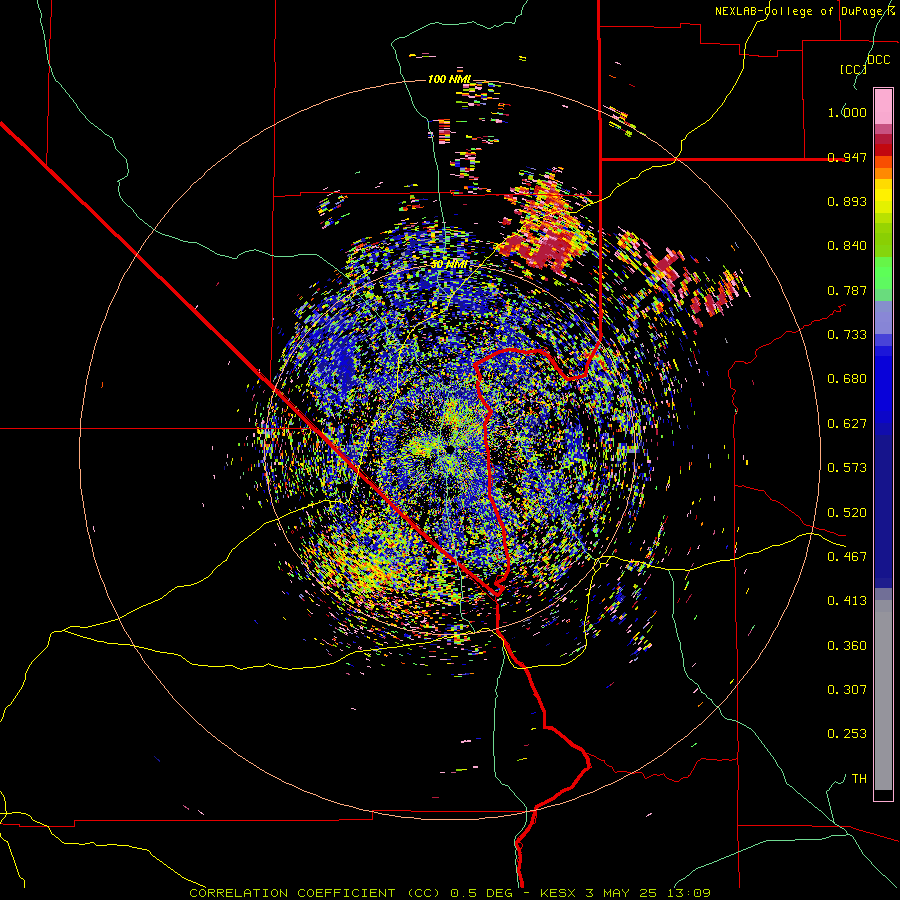Pick the pink color at the top of the CC color bar

coord(883,106)
